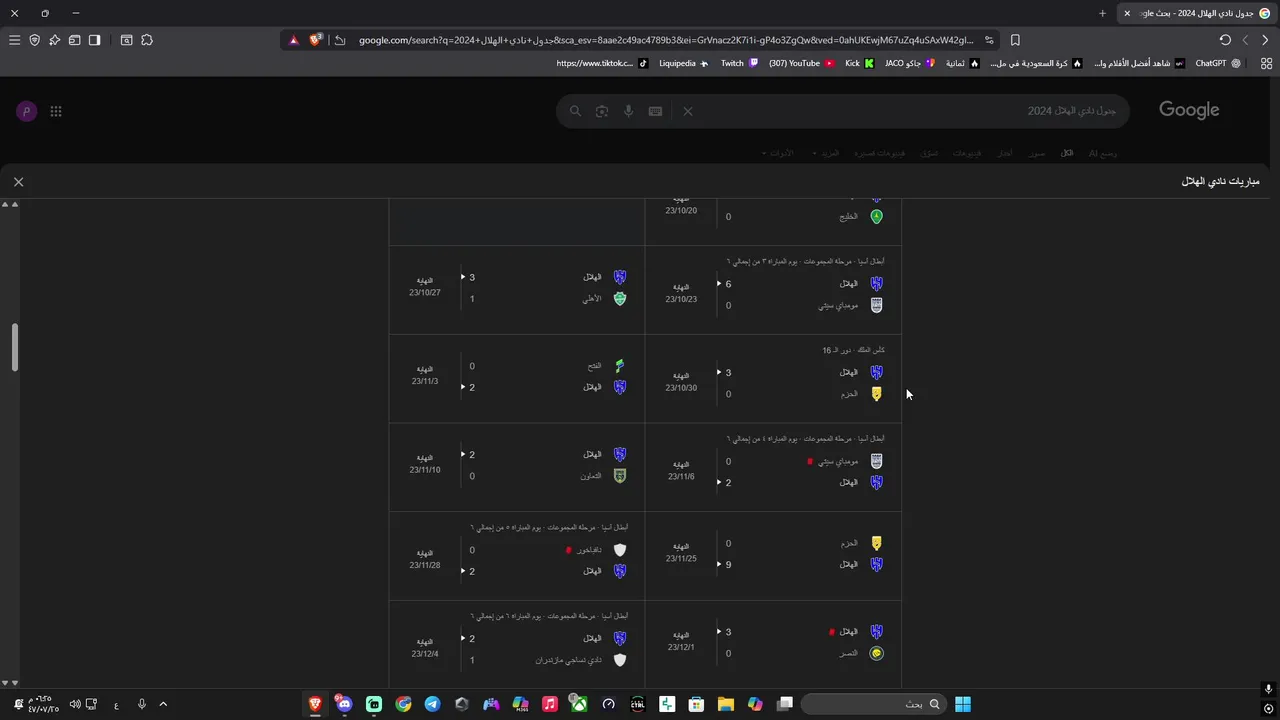Image resolution: width=1280 pixels, height=720 pixels.
Task: Click the taskbar search box
Action: coord(874,704)
